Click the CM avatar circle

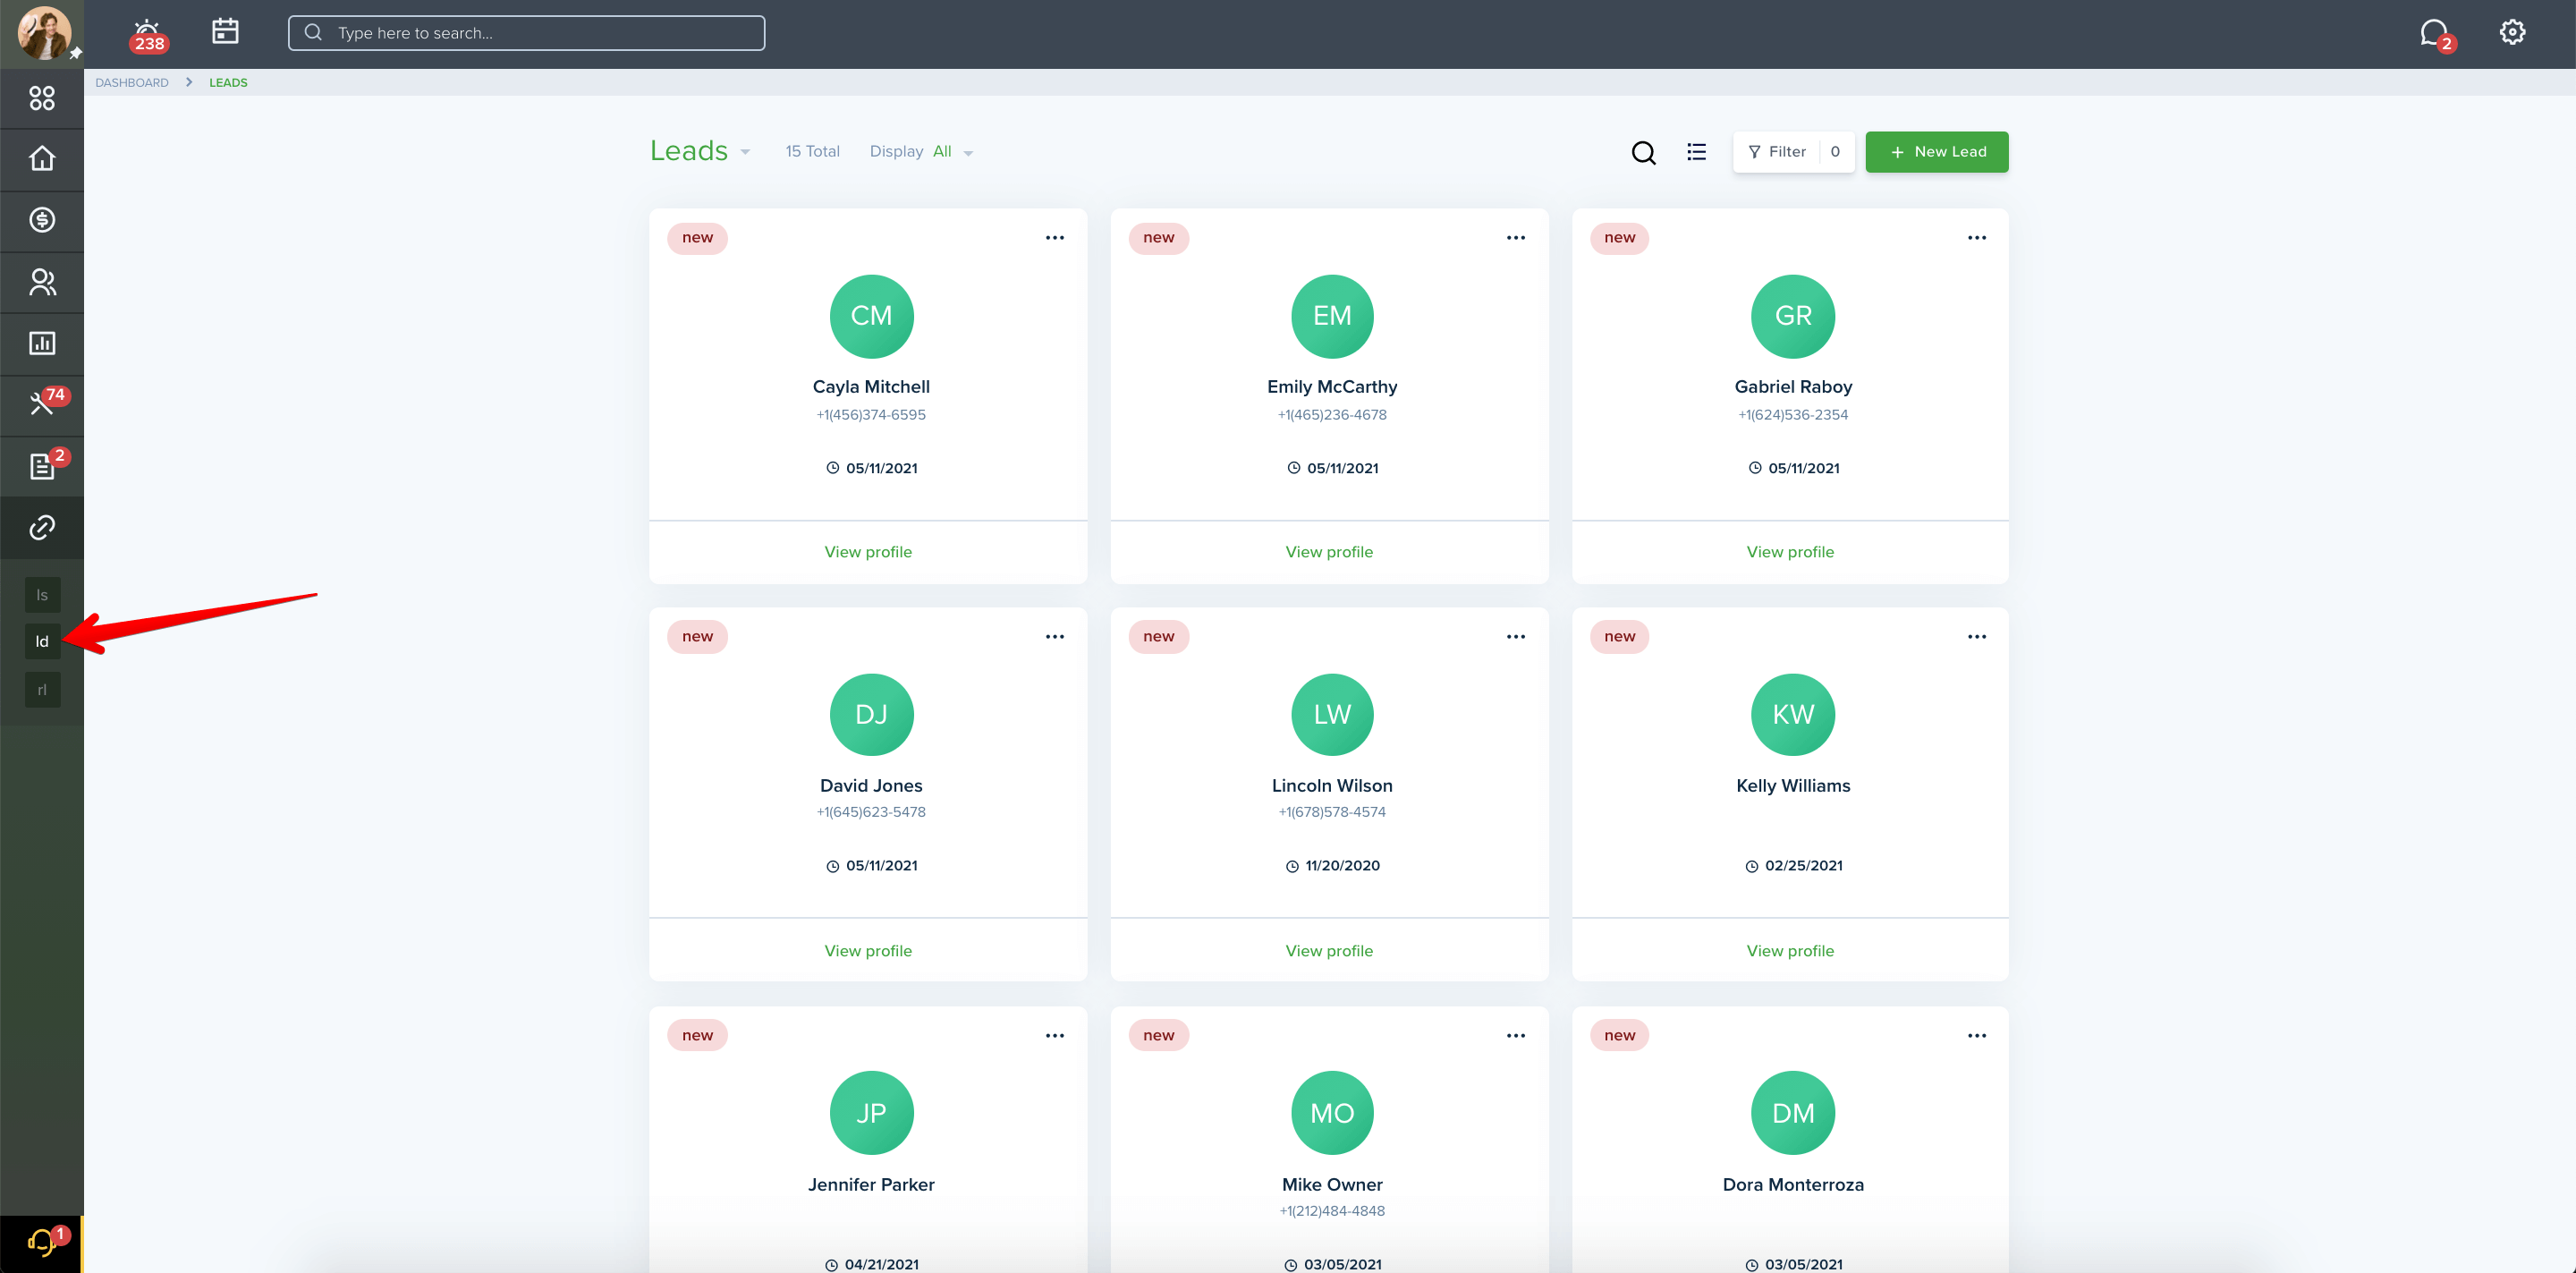point(871,316)
